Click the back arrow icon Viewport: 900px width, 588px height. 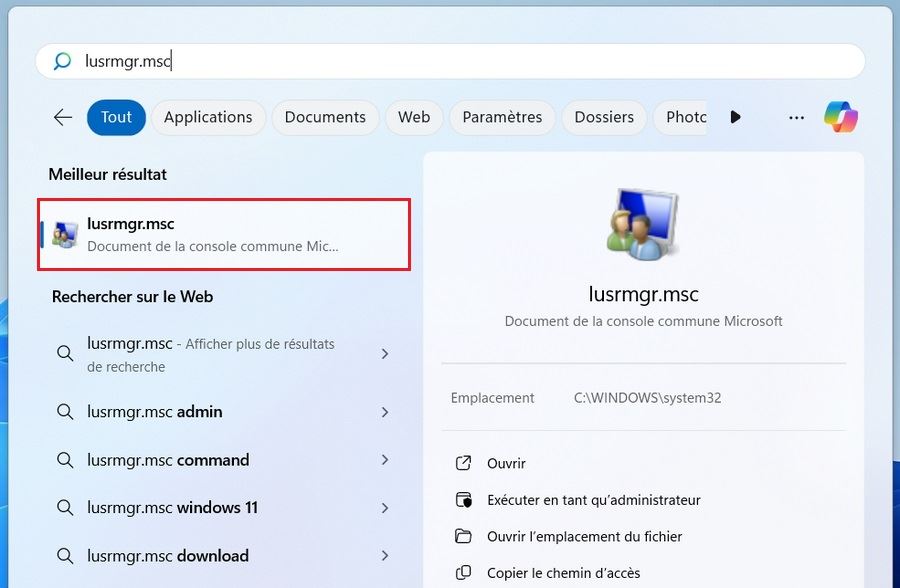(63, 117)
